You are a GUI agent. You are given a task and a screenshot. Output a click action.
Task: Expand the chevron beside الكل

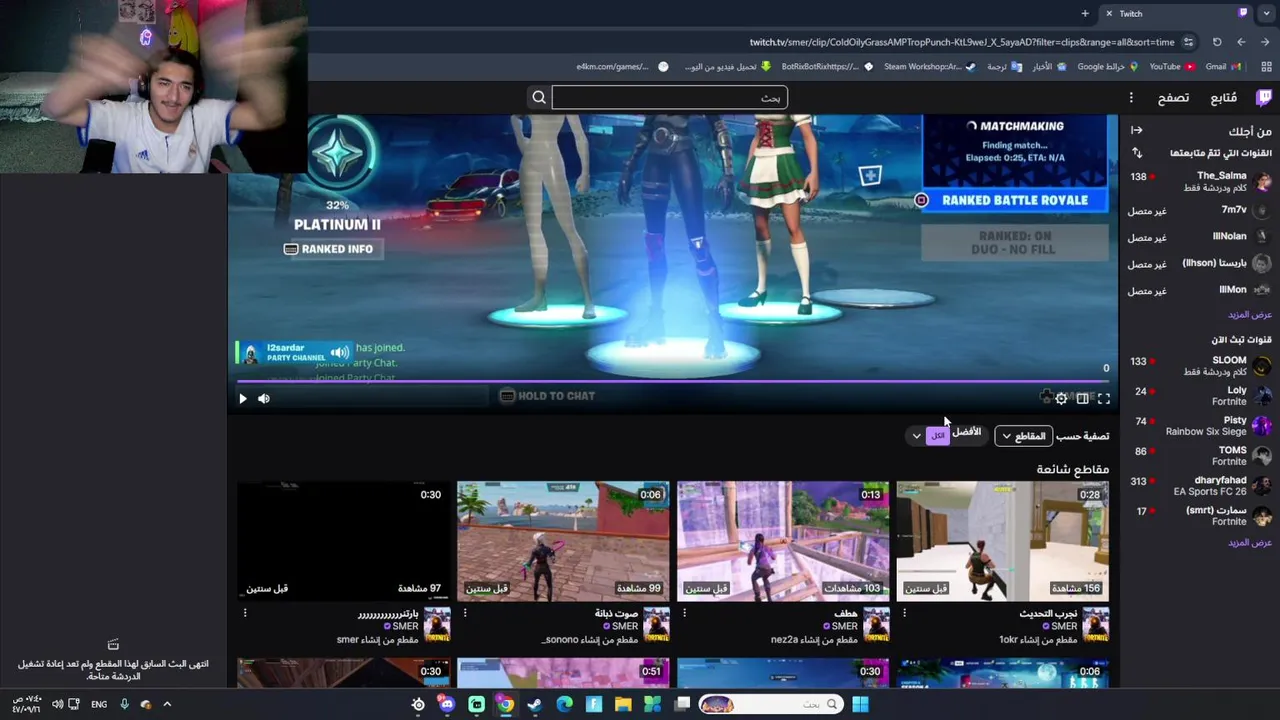pos(916,436)
